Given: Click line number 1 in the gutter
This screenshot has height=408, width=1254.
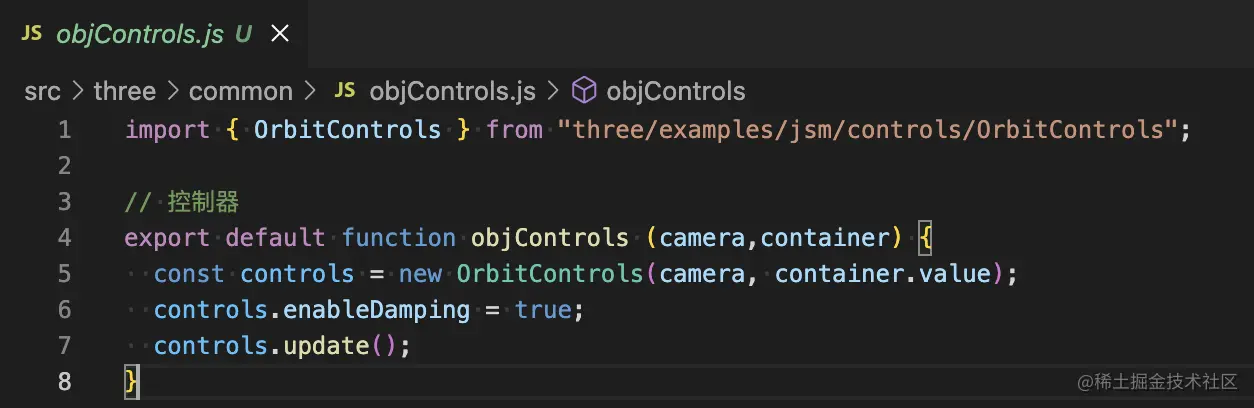Looking at the screenshot, I should coord(65,129).
